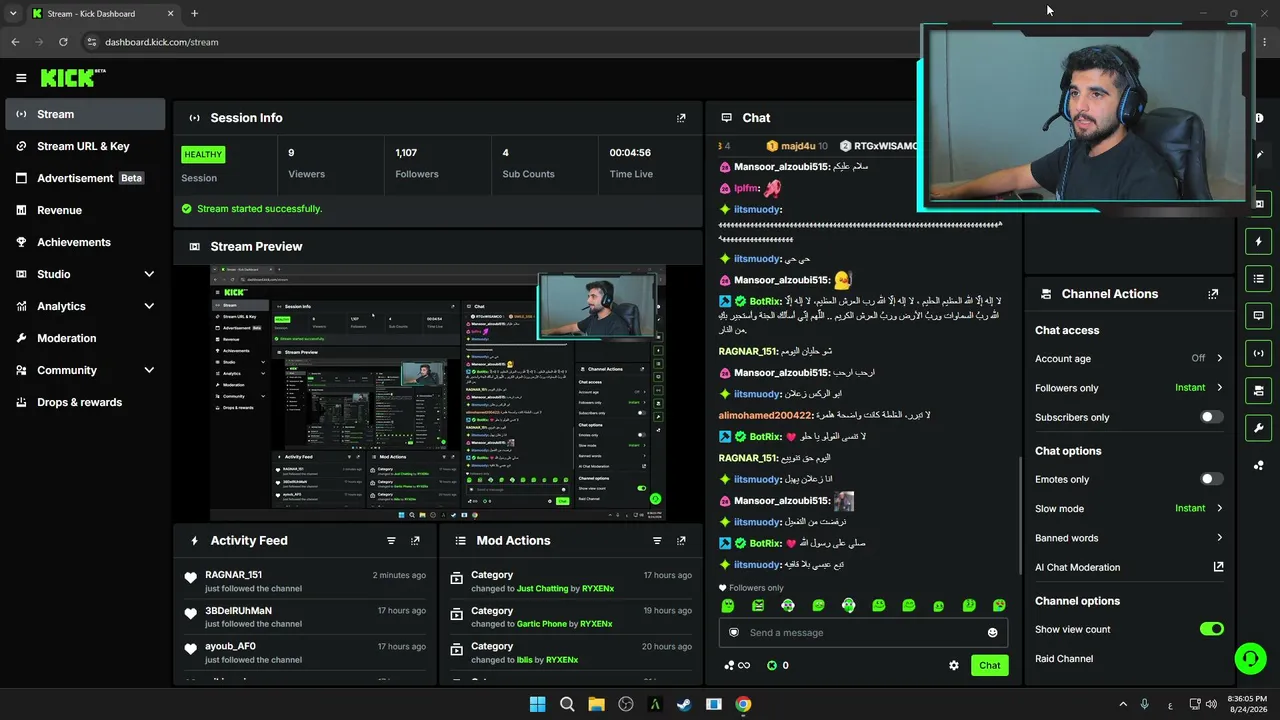This screenshot has width=1280, height=720.
Task: Pop out the Activity Feed panel
Action: point(415,541)
